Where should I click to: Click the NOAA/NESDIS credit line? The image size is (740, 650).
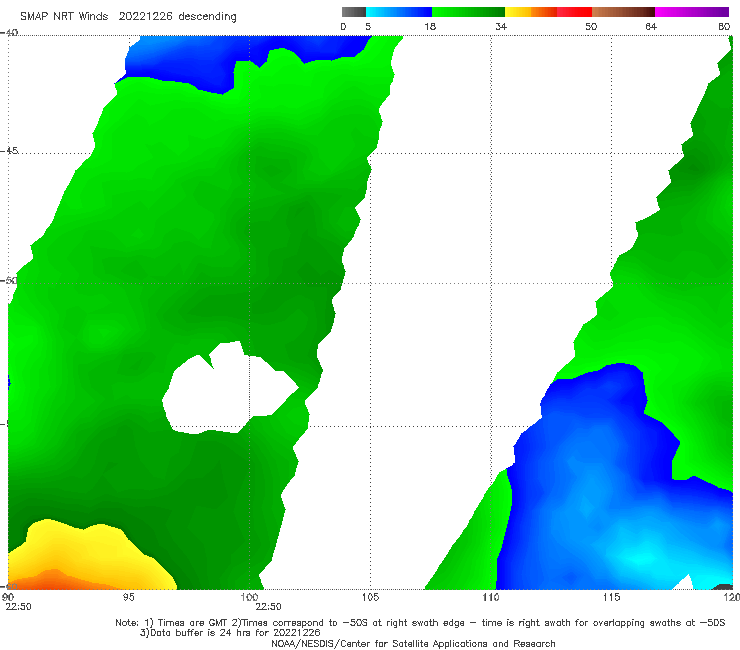click(413, 644)
